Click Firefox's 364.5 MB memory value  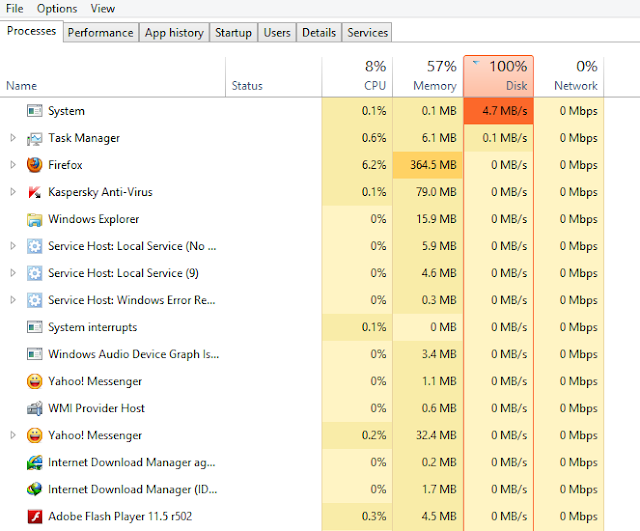tap(428, 165)
